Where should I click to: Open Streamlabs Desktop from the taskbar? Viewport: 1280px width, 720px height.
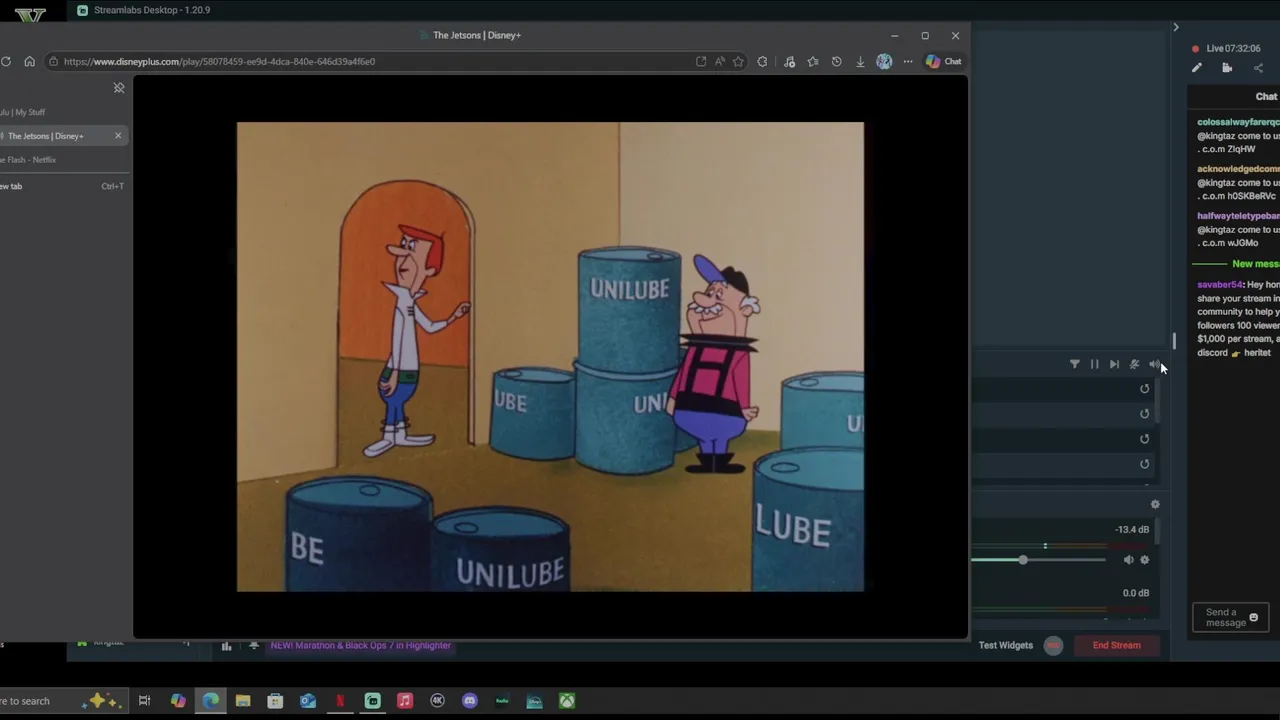tap(373, 701)
